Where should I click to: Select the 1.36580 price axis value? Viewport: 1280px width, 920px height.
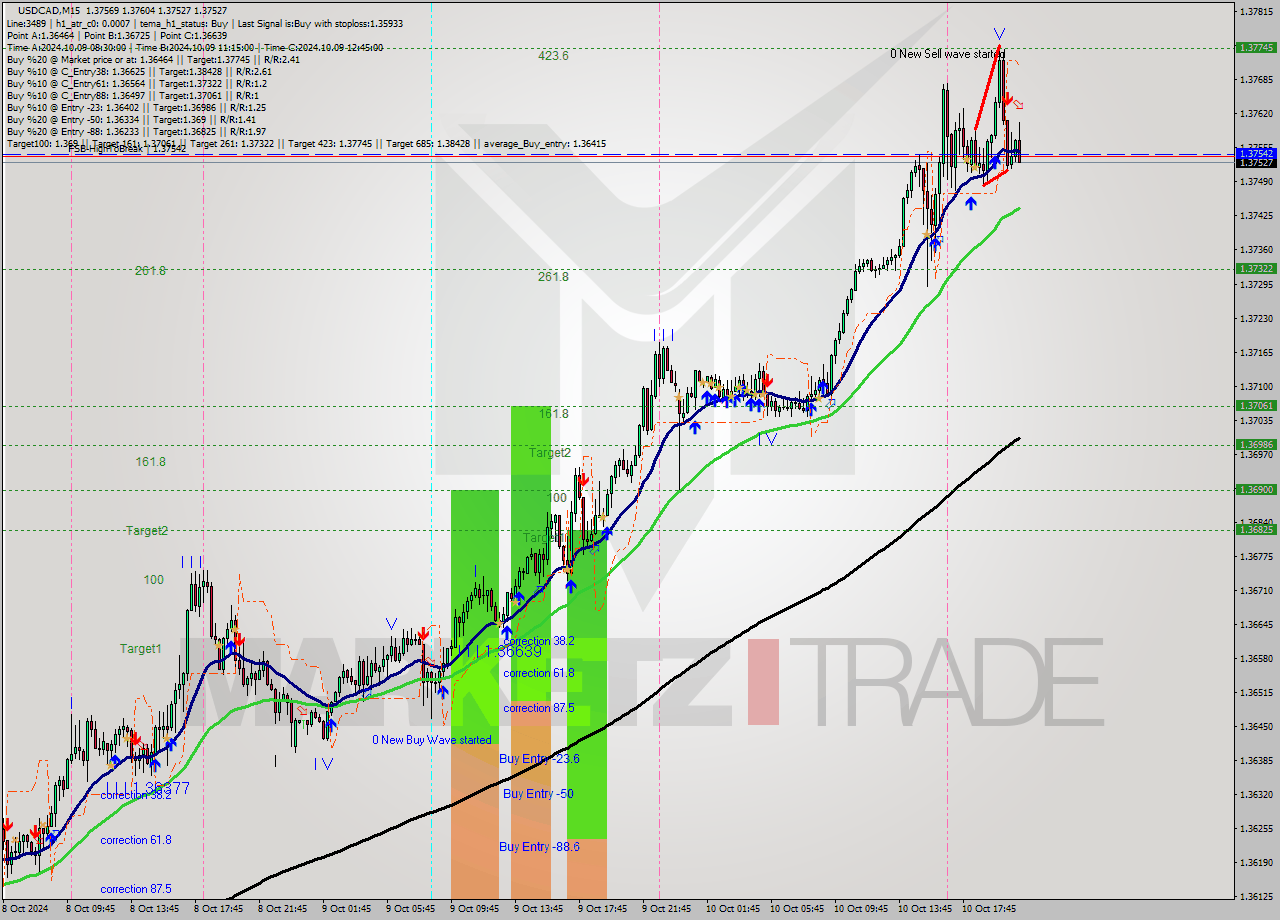(x=1256, y=658)
